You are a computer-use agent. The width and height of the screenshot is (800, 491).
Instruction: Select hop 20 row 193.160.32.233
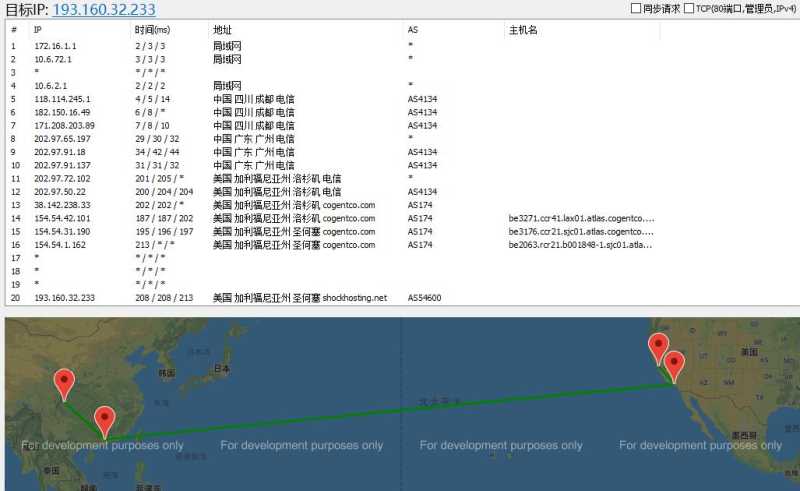(332, 298)
